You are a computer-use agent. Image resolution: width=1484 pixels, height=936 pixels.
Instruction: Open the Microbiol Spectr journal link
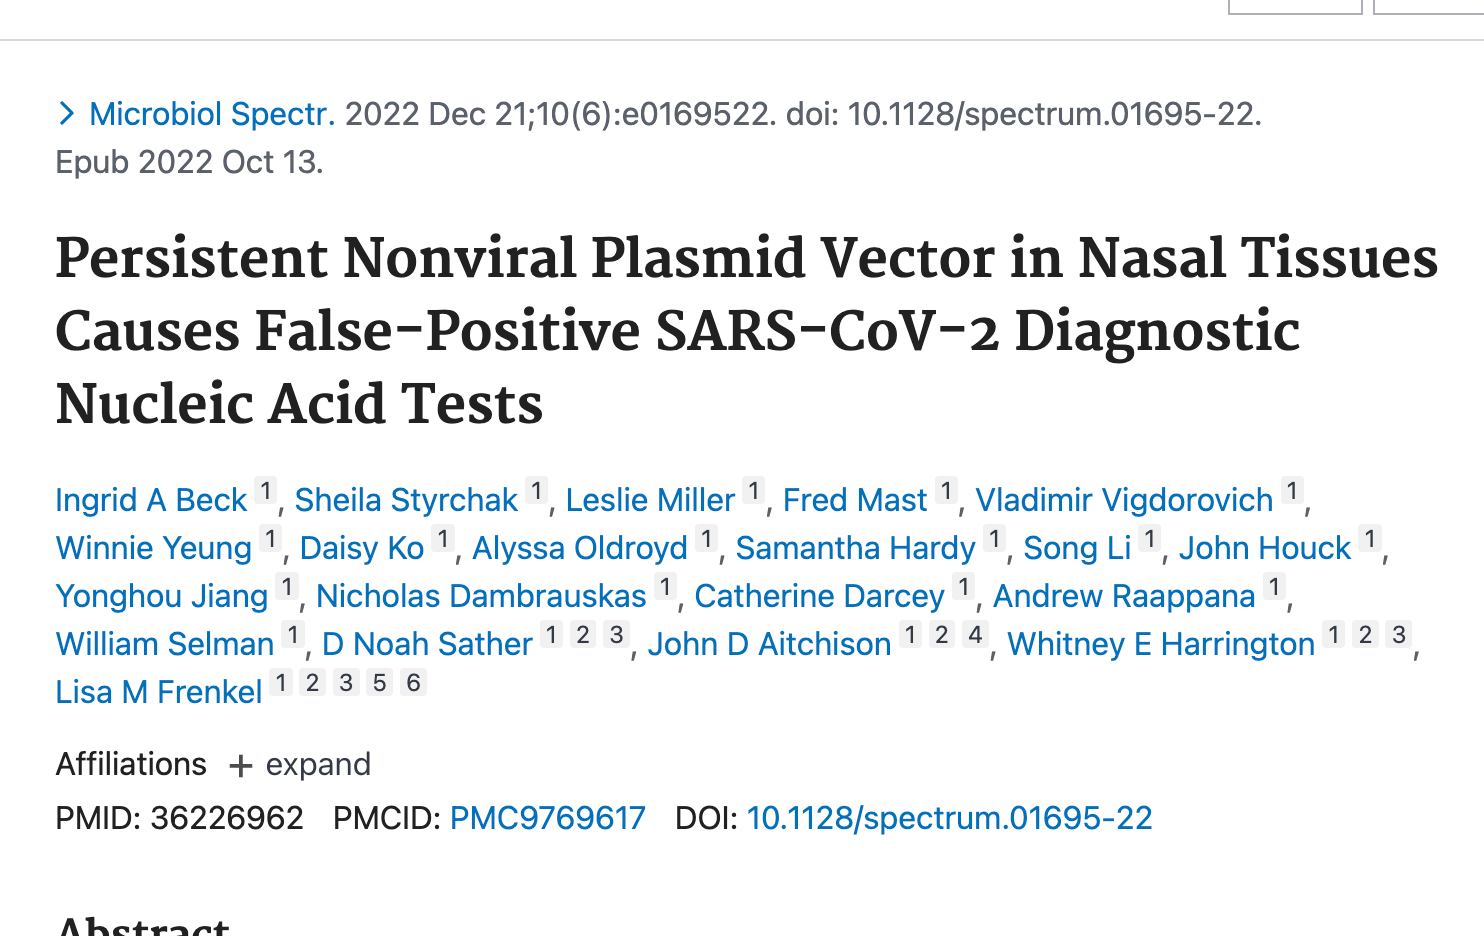(x=212, y=115)
